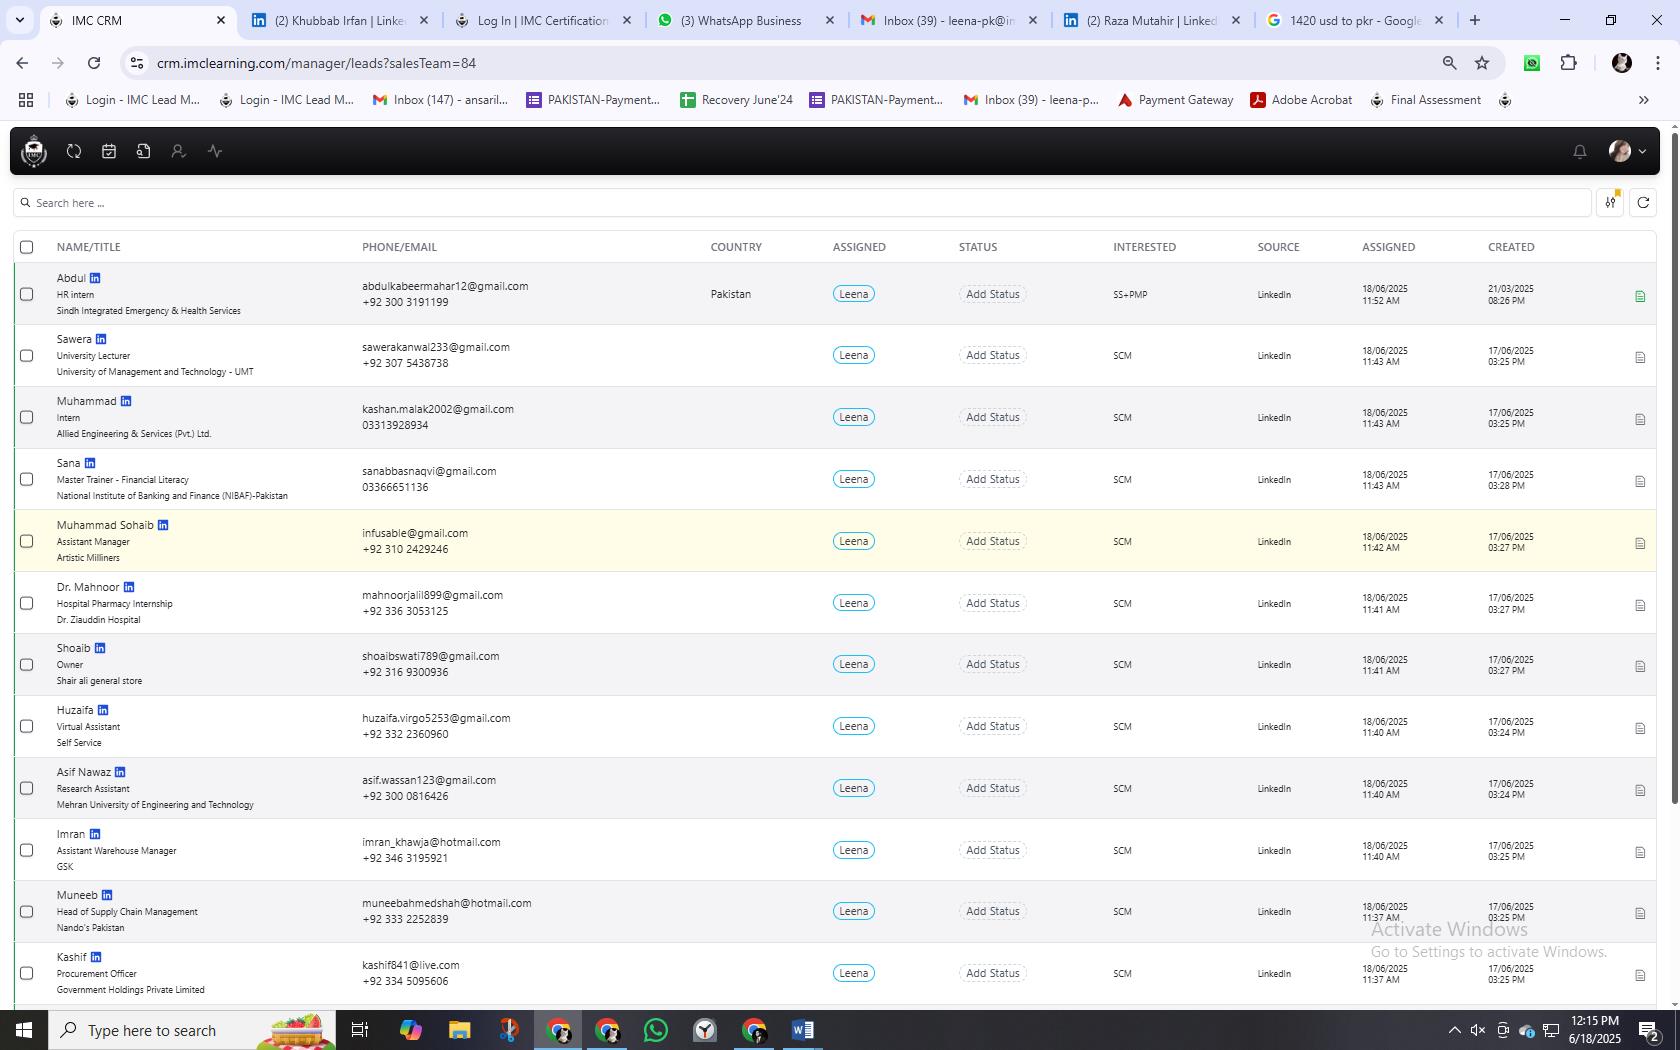Open the activity pulse icon in CRM navbar
This screenshot has width=1680, height=1050.
coord(215,151)
